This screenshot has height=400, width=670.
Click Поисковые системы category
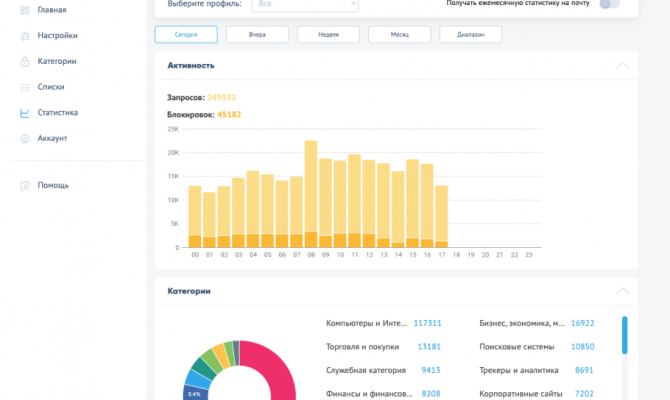point(517,347)
